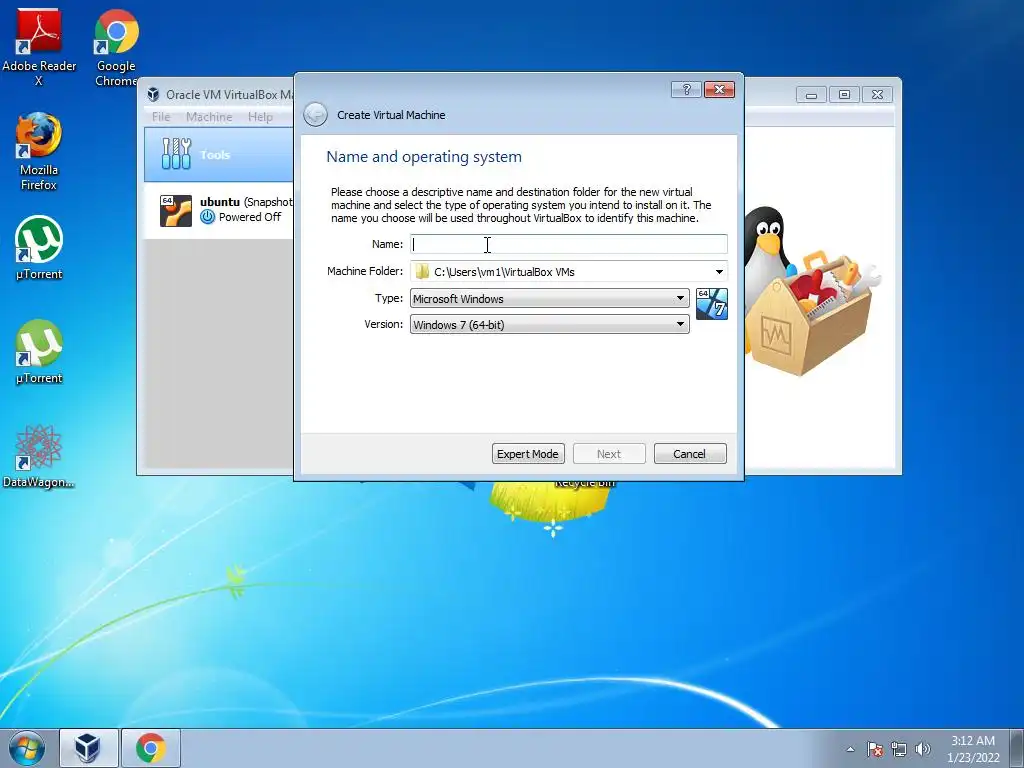Screen dimensions: 1024x768
Task: Select the ubuntu VM icon in list
Action: 176,210
